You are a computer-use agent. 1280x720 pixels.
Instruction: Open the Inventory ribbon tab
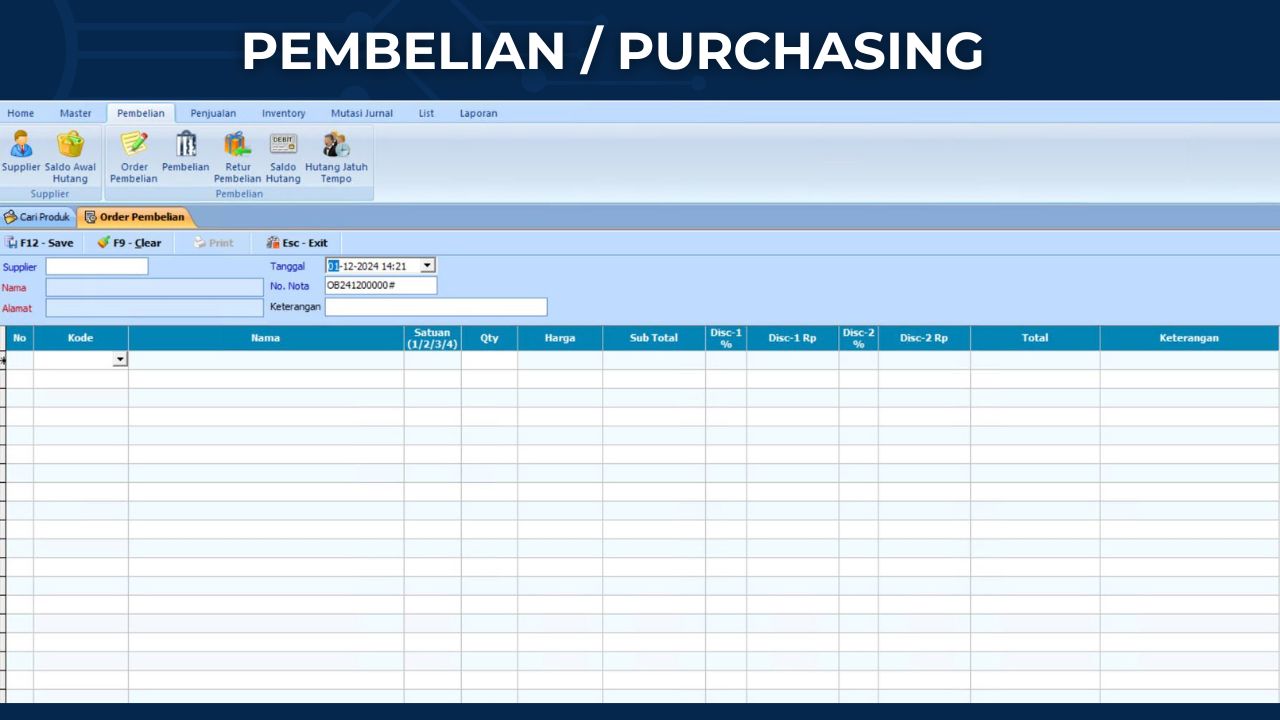[283, 113]
